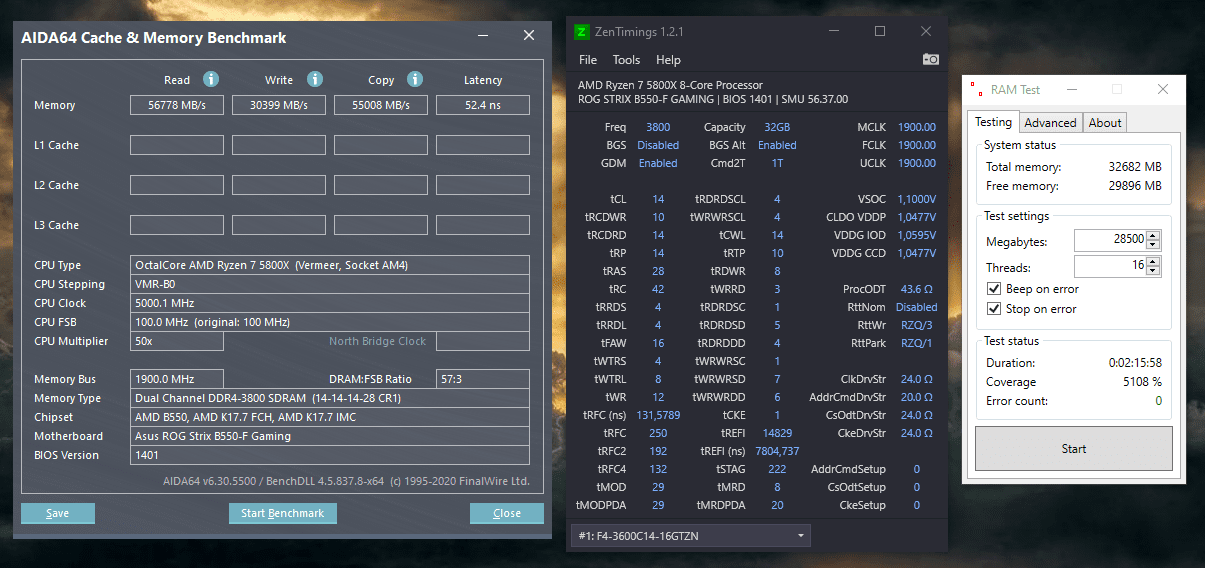Switch to the Testing tab in RAM Test
The image size is (1205, 568).
point(993,122)
